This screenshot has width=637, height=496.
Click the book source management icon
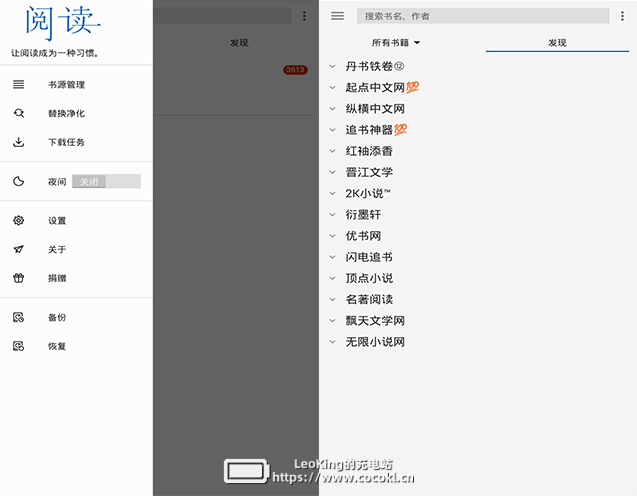pos(18,85)
